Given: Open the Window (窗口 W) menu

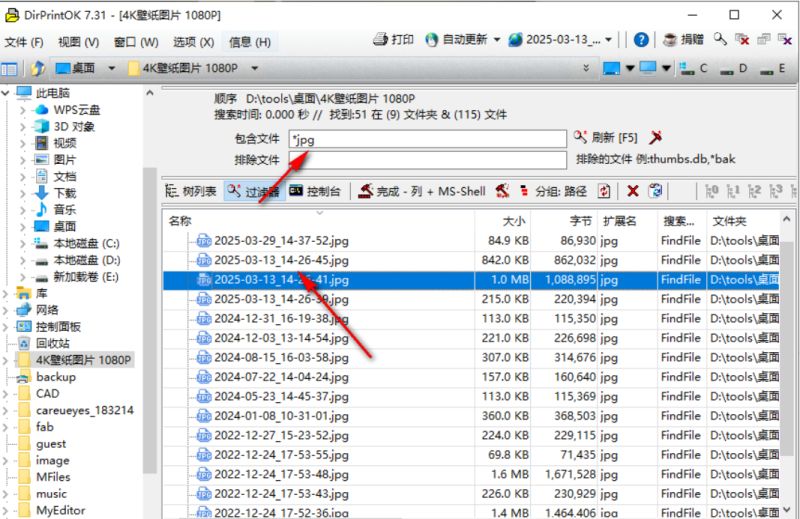Looking at the screenshot, I should [136, 42].
